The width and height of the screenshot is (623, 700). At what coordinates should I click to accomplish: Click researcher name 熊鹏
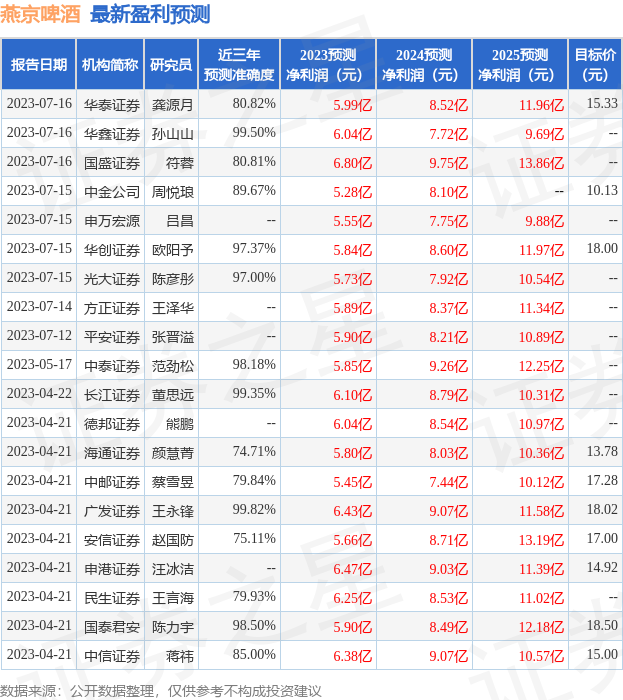click(x=180, y=424)
